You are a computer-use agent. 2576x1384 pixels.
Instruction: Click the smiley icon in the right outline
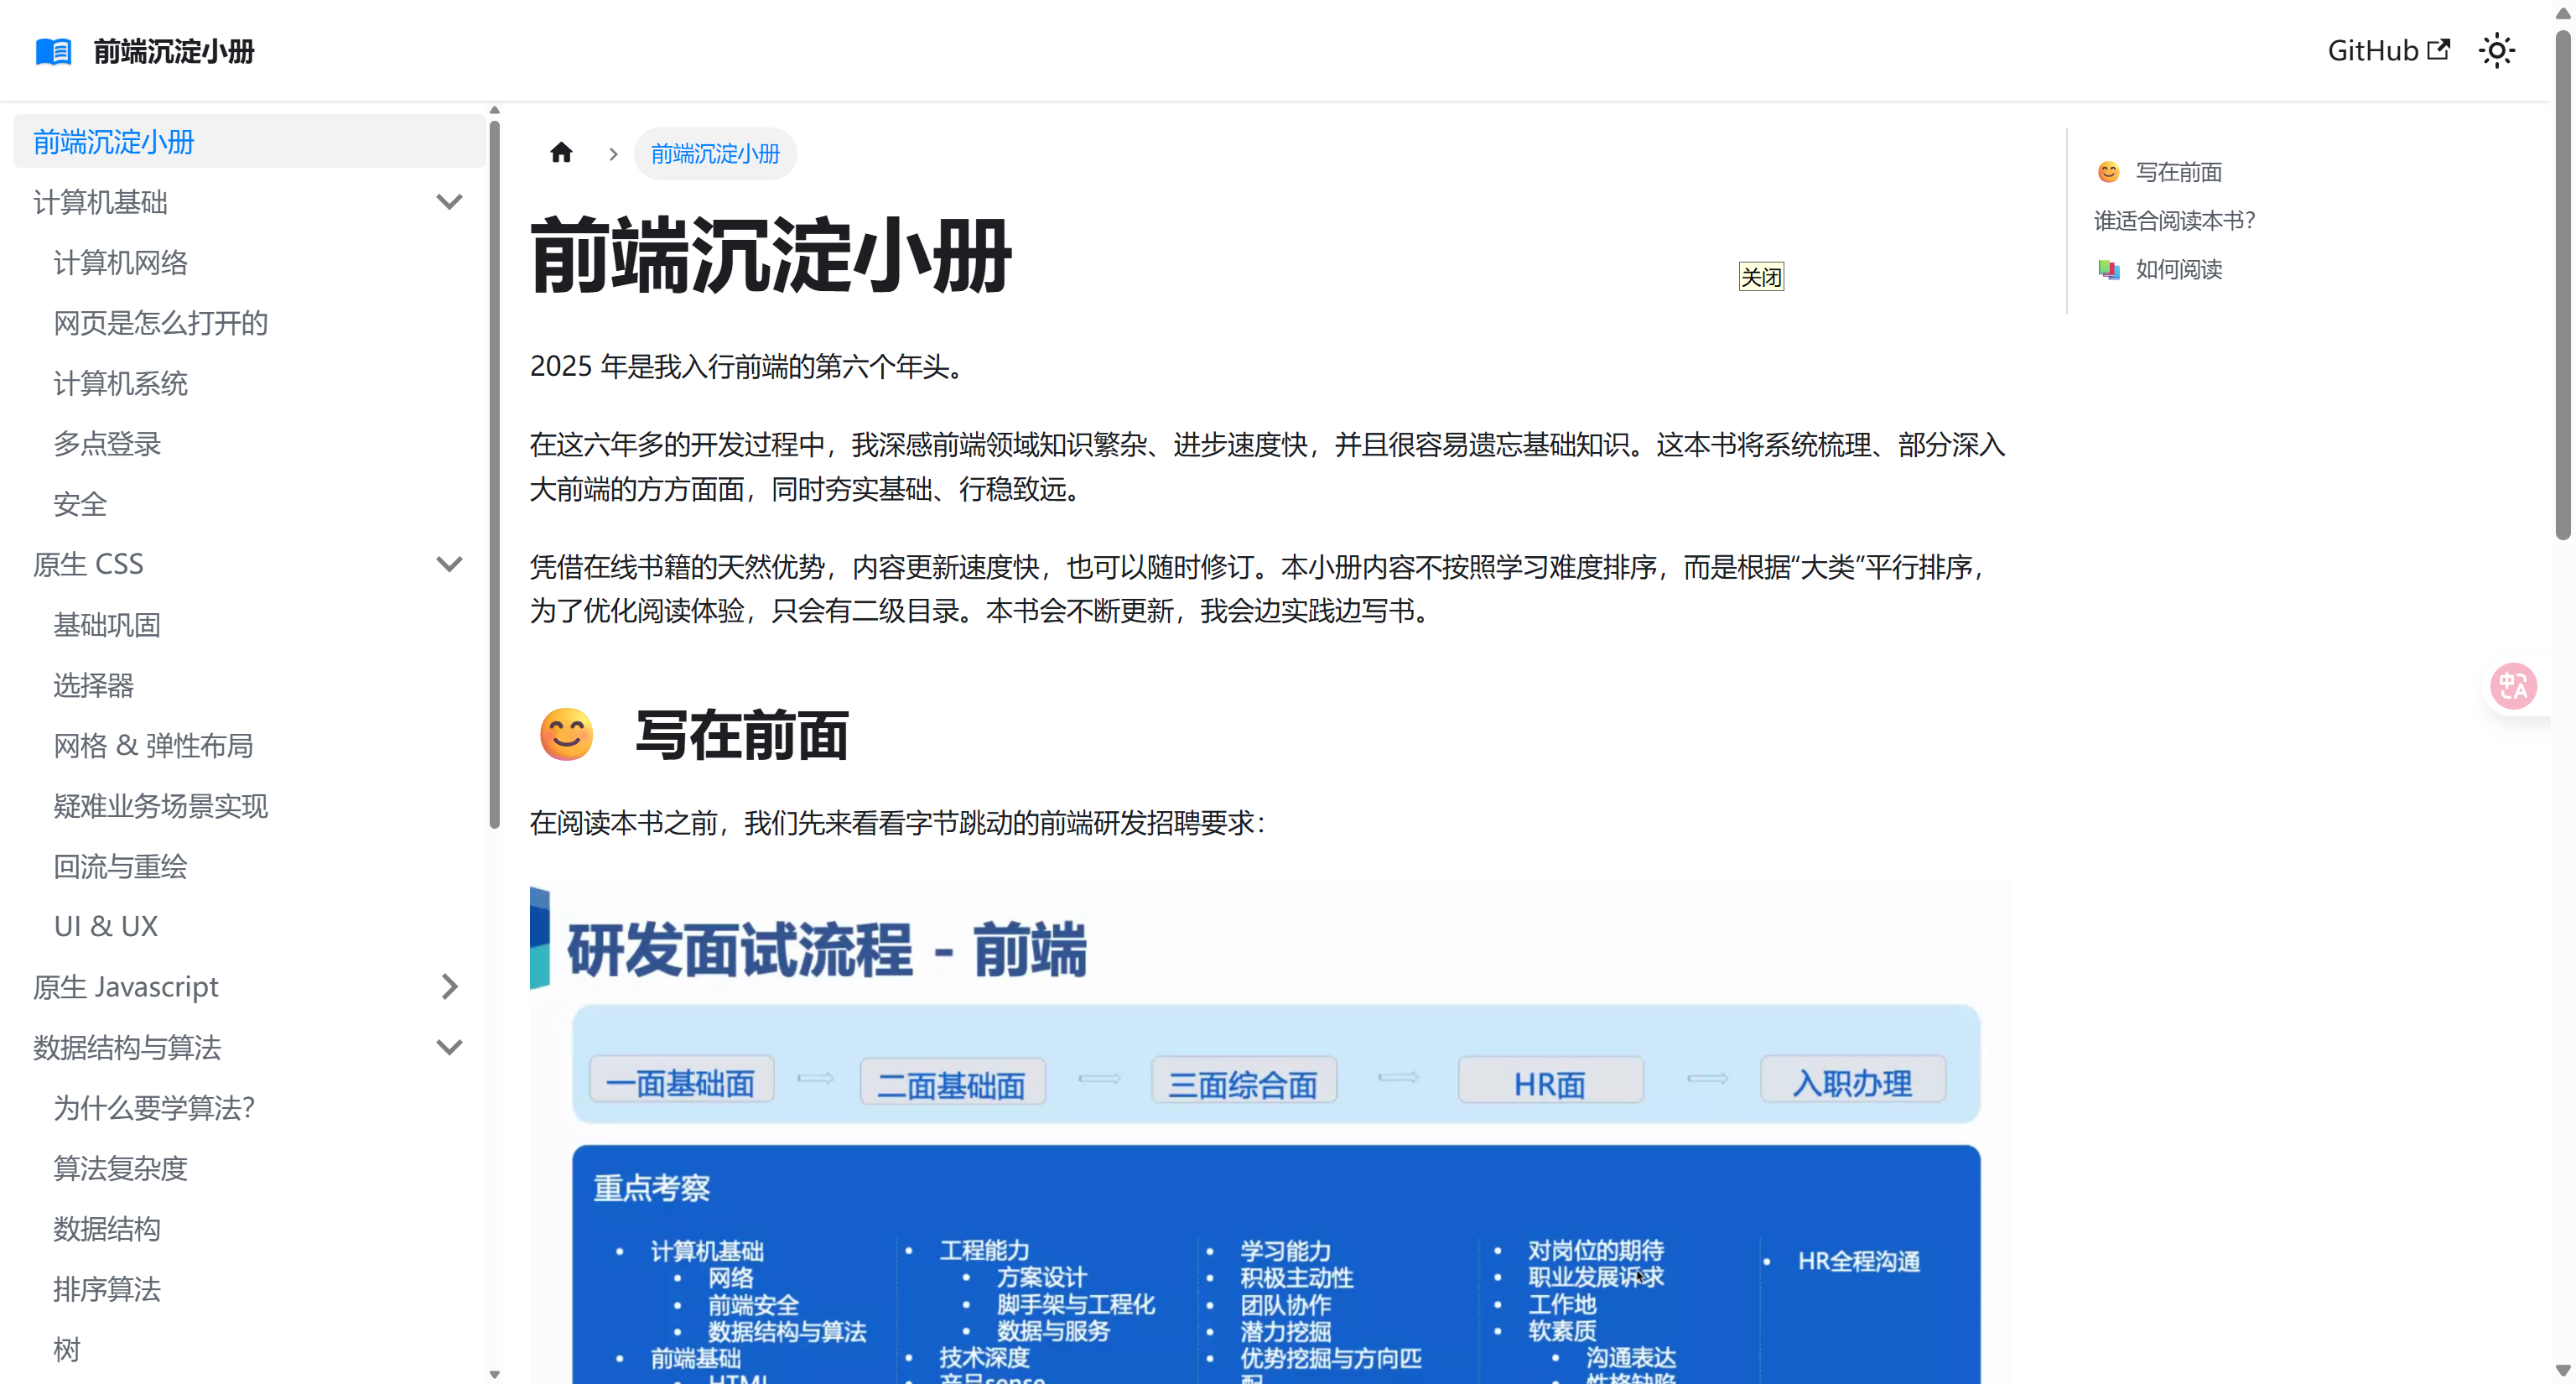click(x=2108, y=172)
